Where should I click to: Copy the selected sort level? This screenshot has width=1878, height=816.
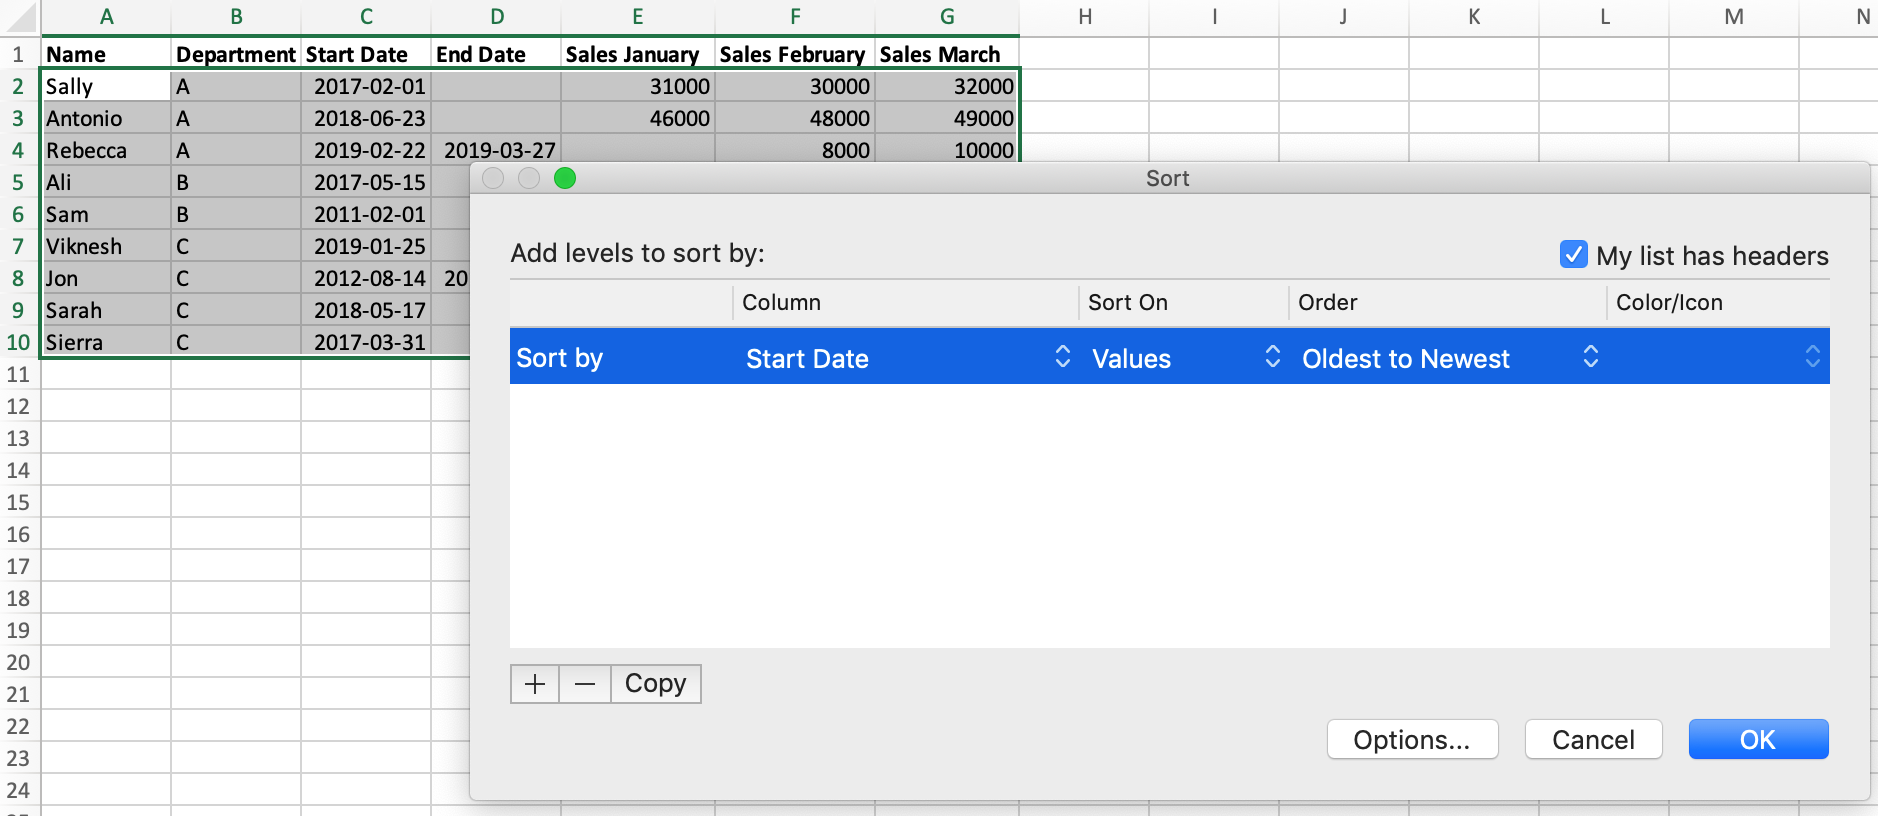click(655, 684)
